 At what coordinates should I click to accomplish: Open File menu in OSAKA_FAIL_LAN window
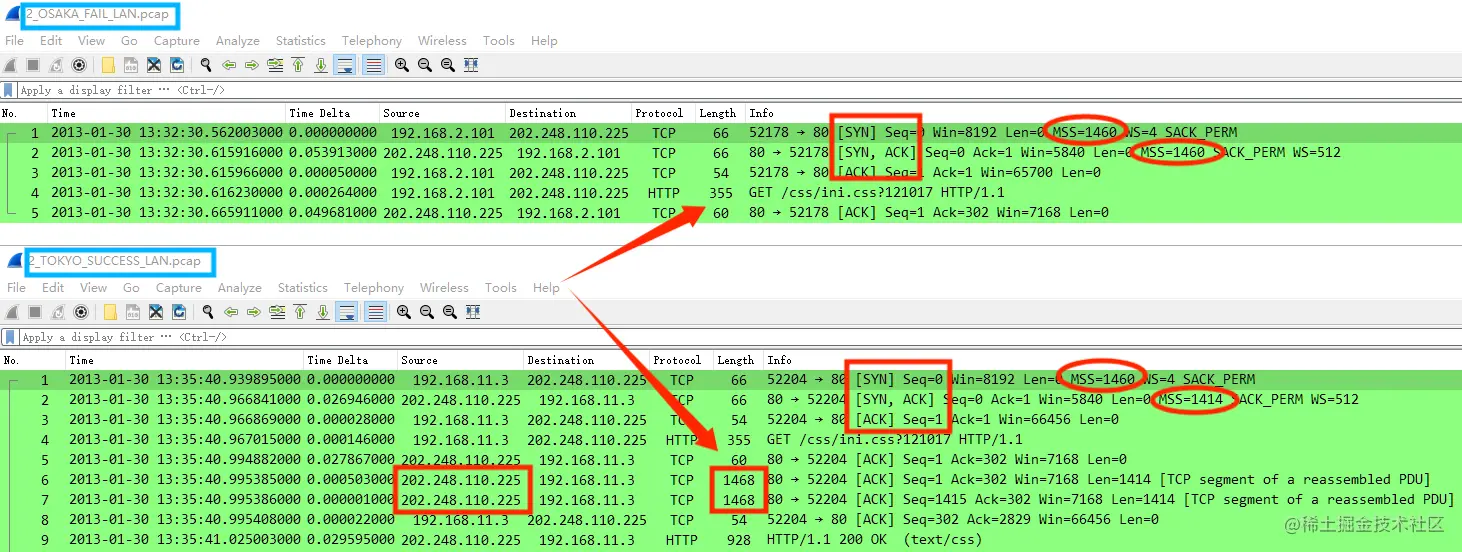point(14,41)
